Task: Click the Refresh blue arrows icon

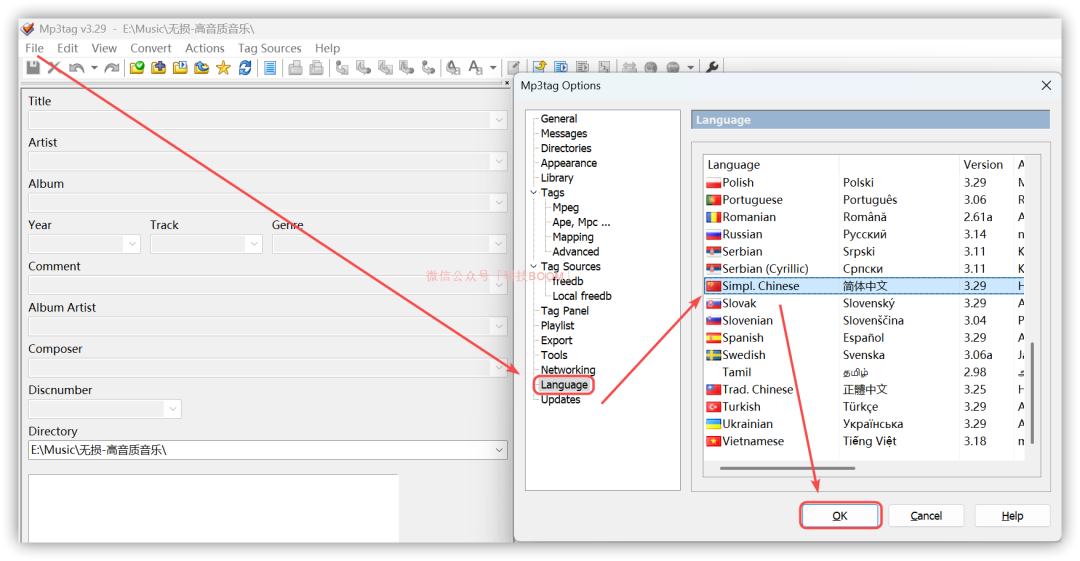Action: (245, 68)
